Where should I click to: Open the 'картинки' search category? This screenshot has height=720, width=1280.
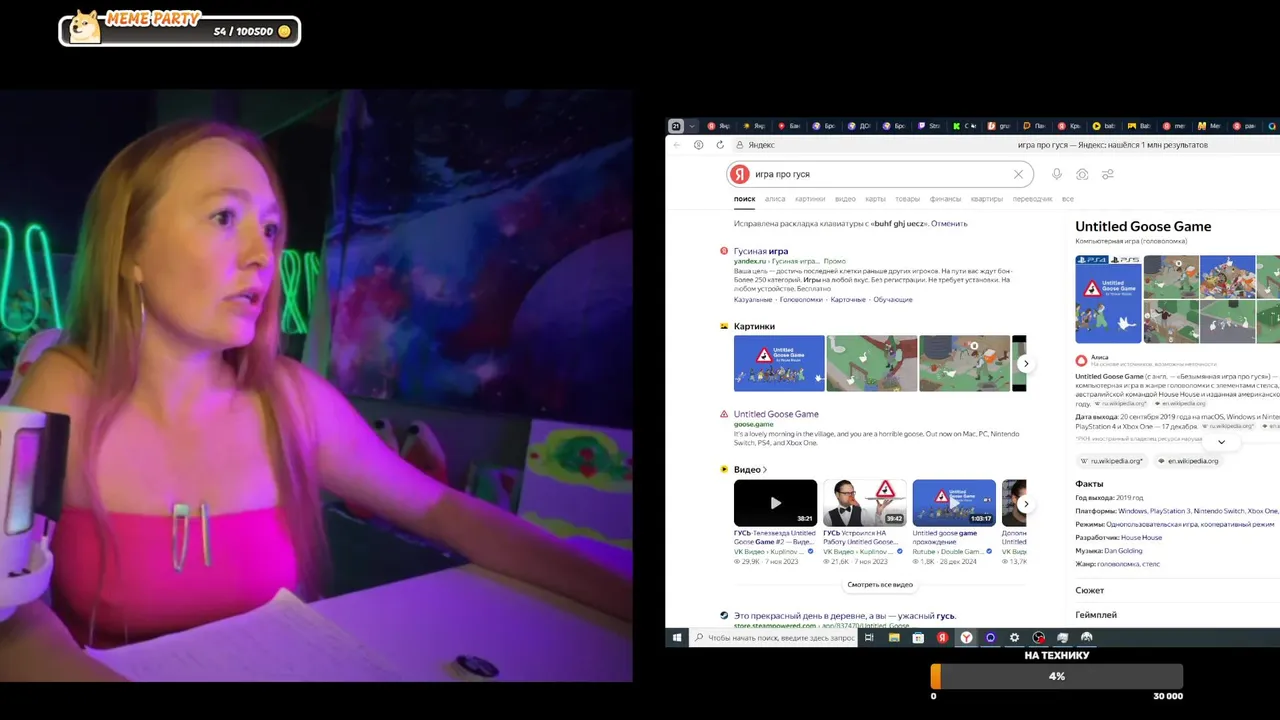point(810,199)
